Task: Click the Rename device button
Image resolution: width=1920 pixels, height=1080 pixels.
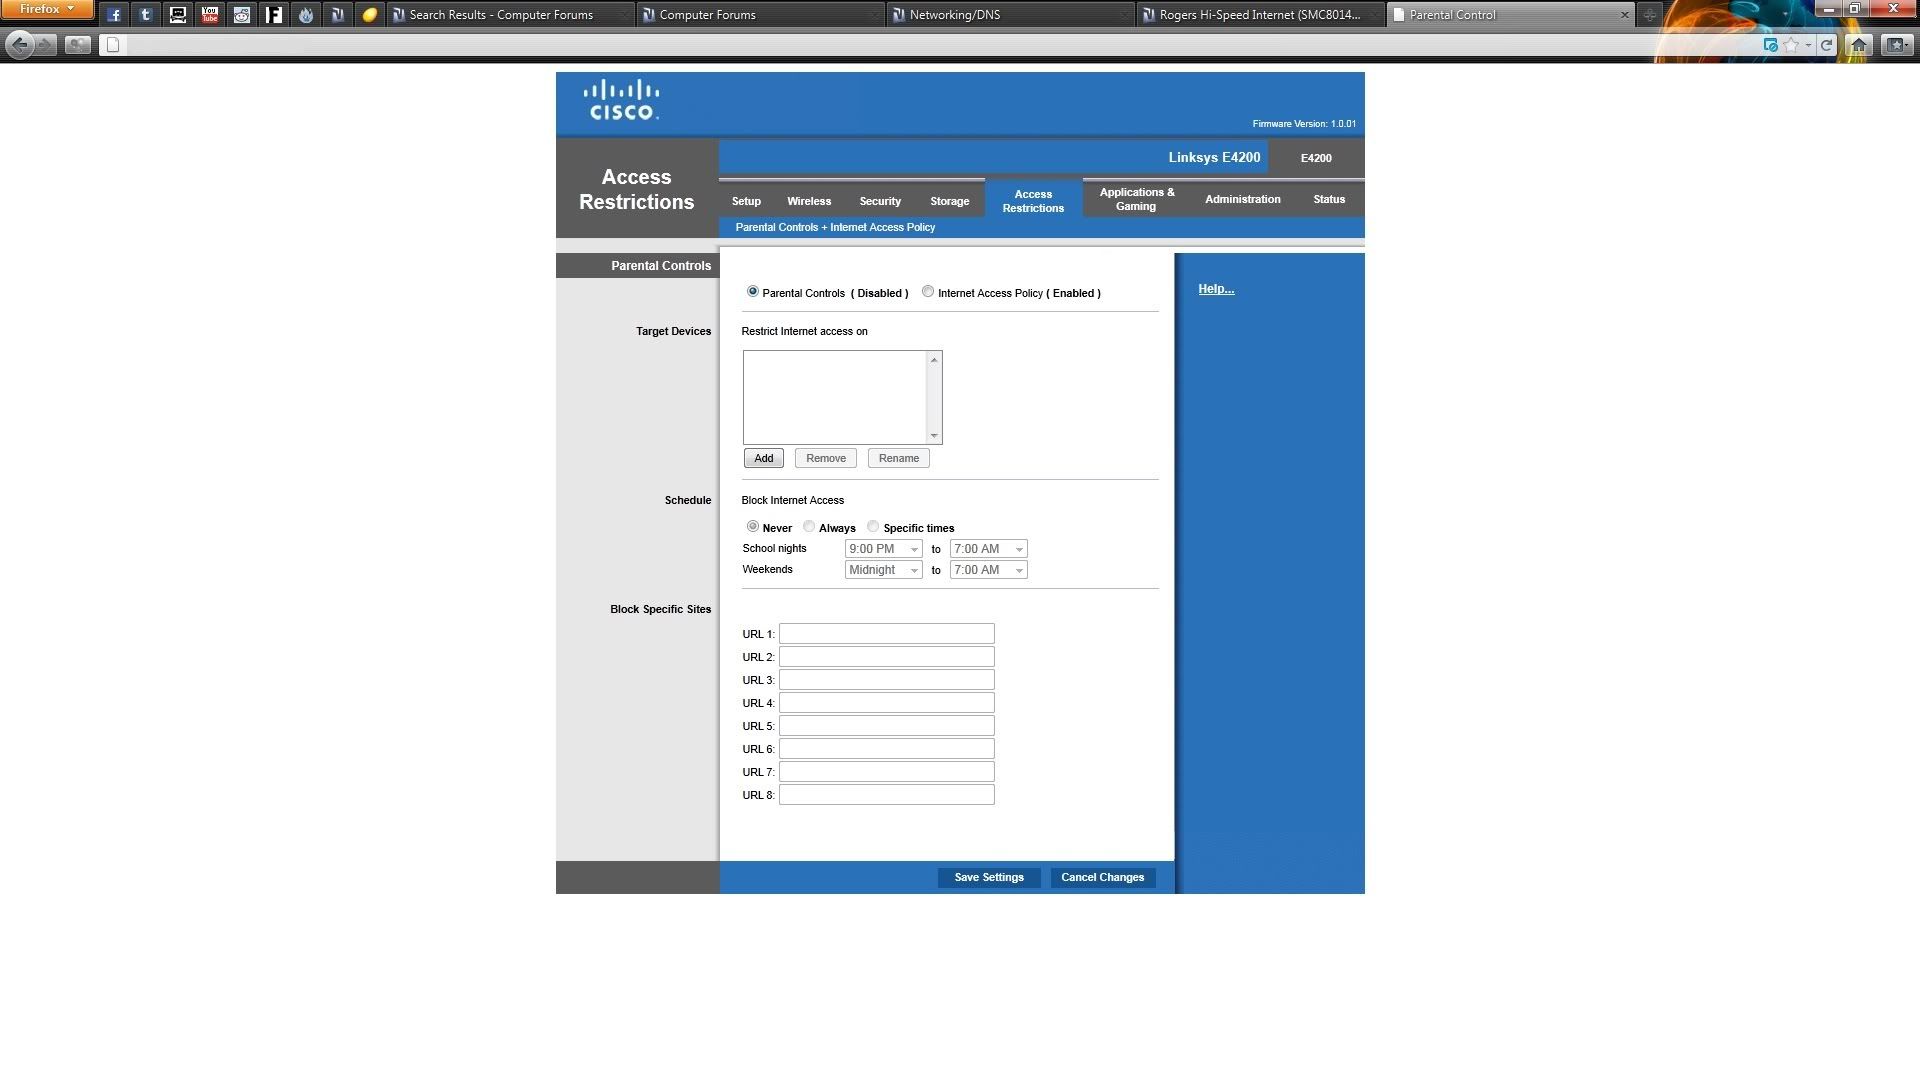Action: (x=899, y=458)
